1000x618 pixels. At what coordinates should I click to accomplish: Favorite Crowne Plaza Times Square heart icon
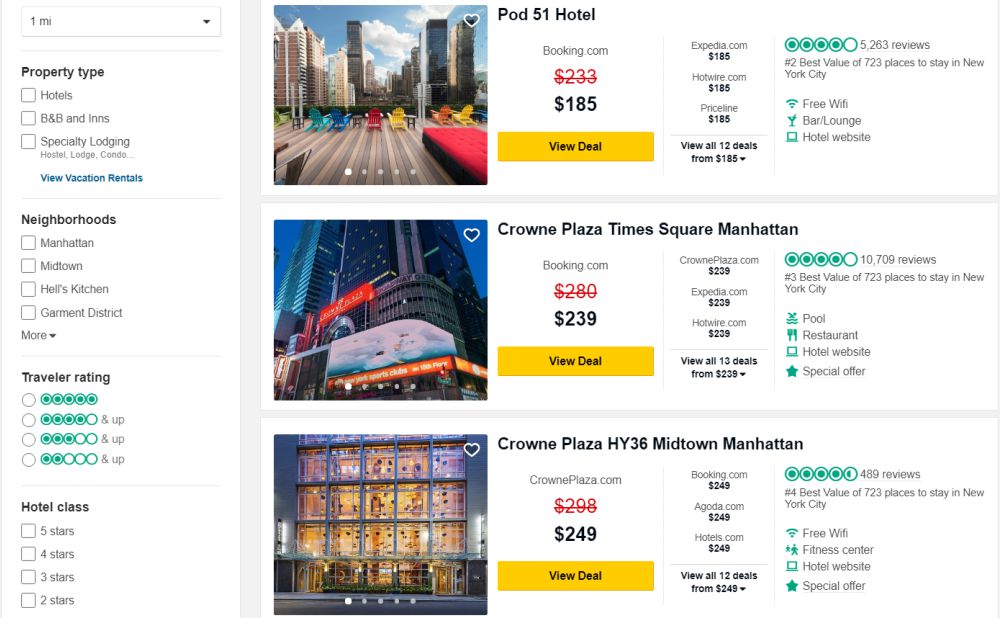tap(472, 235)
